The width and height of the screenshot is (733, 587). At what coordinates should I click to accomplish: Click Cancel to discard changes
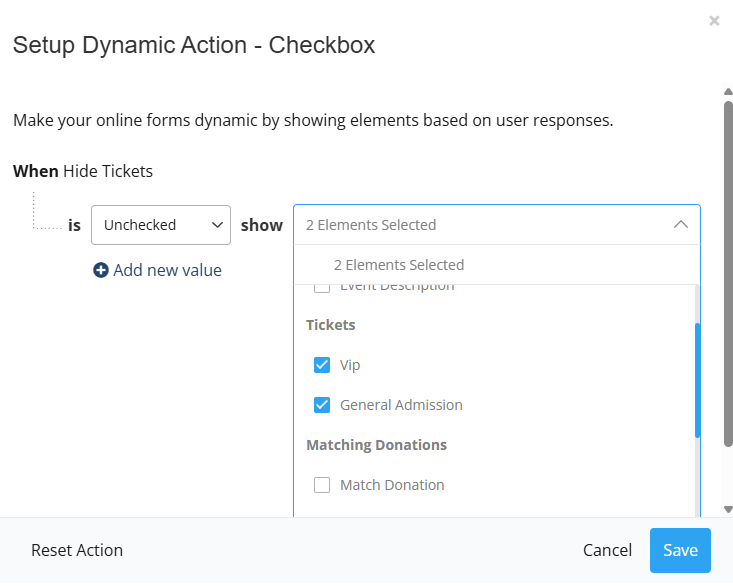(607, 550)
